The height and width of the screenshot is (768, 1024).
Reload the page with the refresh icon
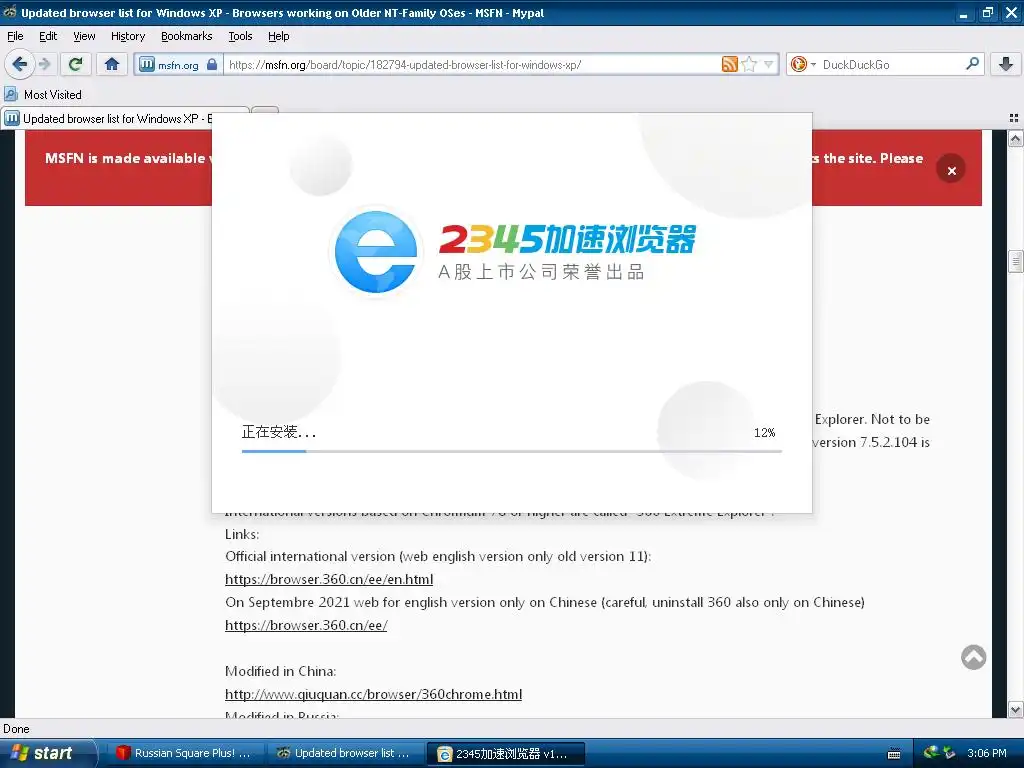[76, 64]
